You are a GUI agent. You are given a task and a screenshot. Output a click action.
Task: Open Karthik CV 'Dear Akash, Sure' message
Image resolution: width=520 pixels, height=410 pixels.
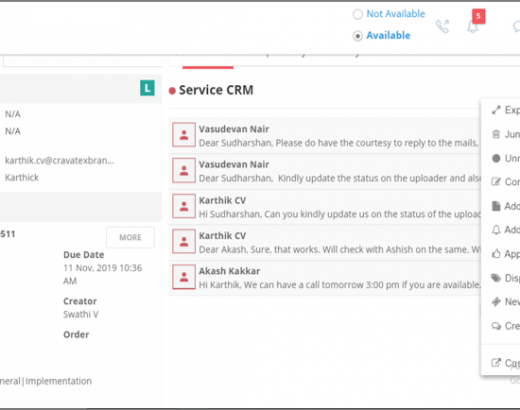(325, 242)
